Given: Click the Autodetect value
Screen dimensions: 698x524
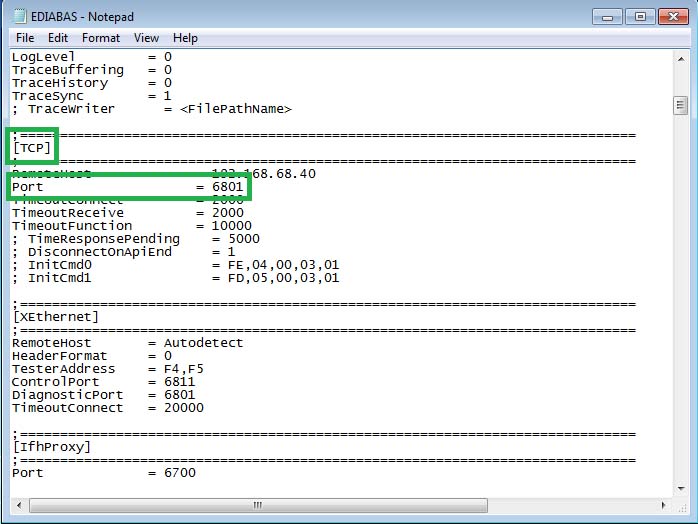Looking at the screenshot, I should 203,343.
